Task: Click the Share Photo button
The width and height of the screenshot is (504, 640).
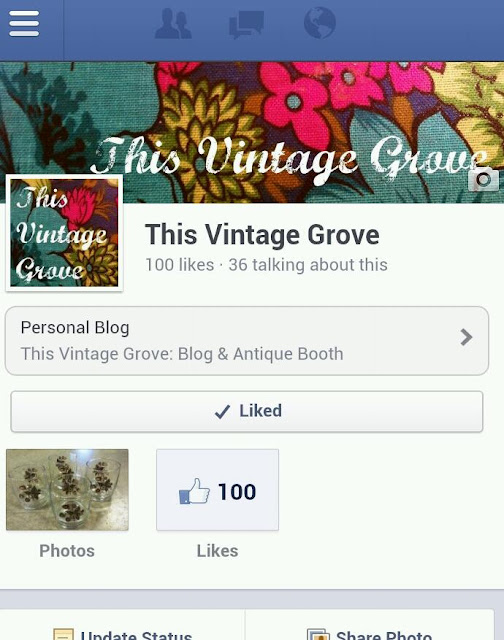Action: [x=370, y=629]
